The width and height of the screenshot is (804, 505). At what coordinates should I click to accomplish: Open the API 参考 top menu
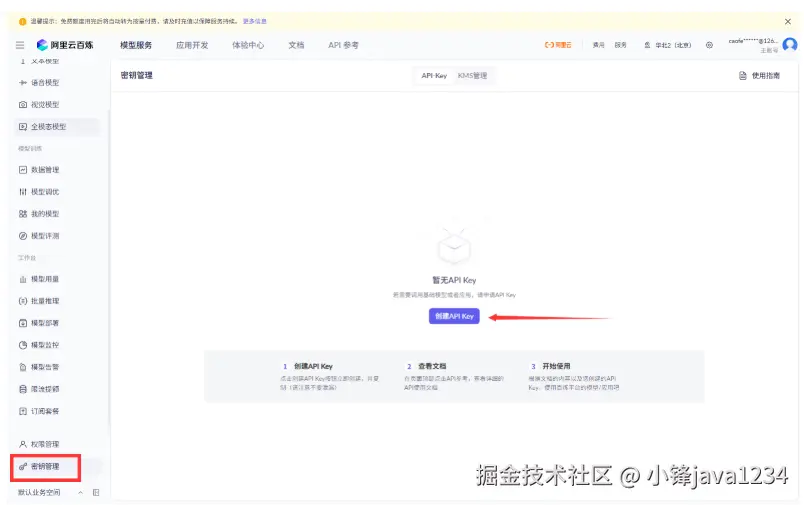click(344, 45)
